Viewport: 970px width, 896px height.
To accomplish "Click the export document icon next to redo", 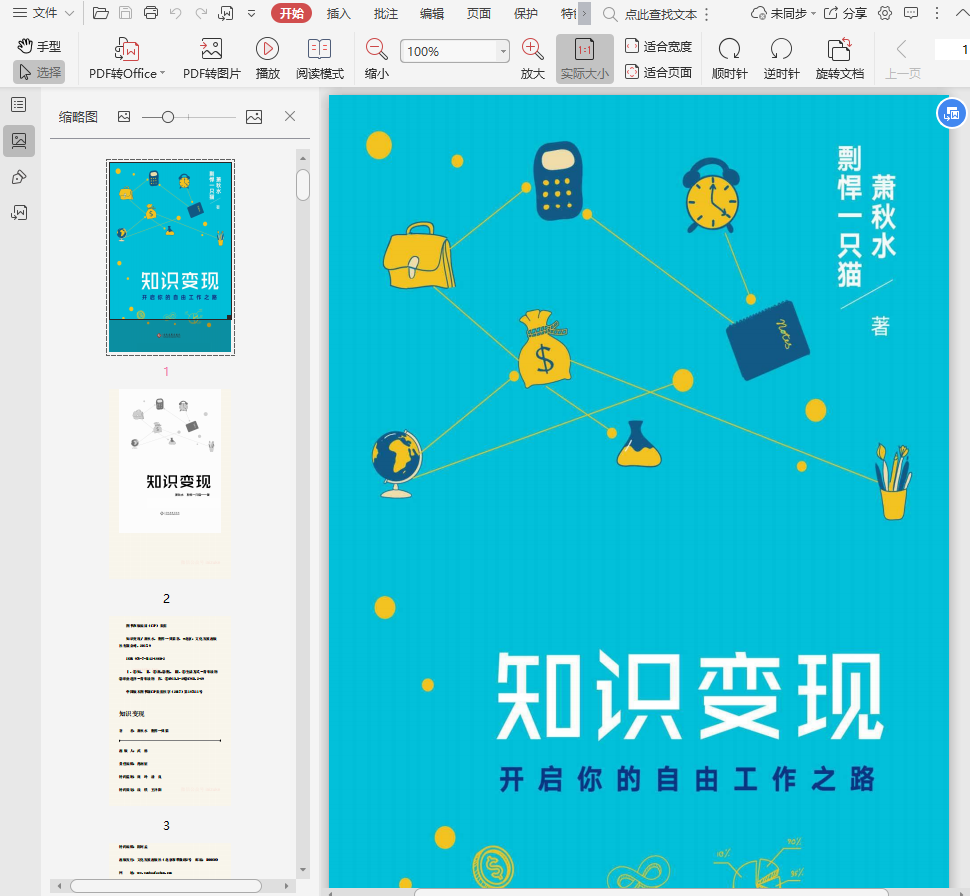I will point(226,13).
